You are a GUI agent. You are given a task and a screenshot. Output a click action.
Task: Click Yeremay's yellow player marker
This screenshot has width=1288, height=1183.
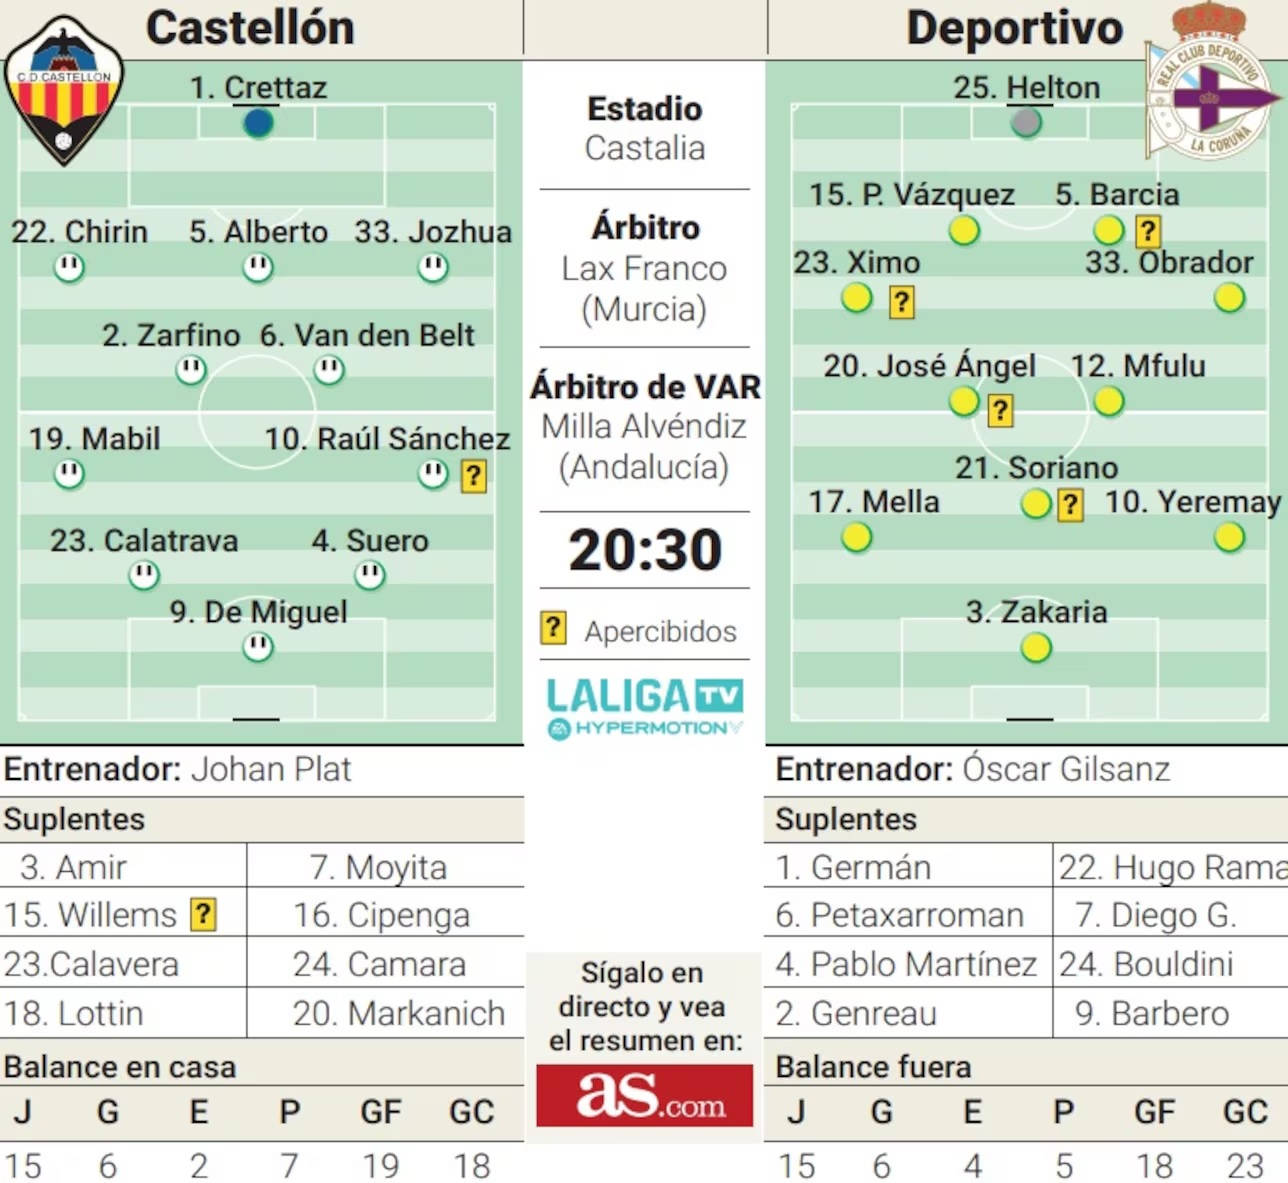click(1229, 538)
